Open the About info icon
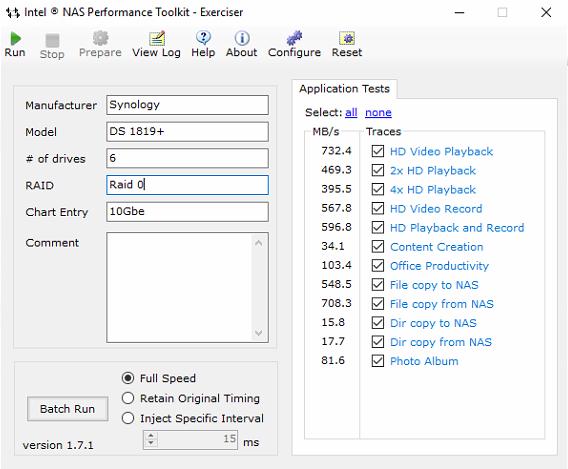 242,38
